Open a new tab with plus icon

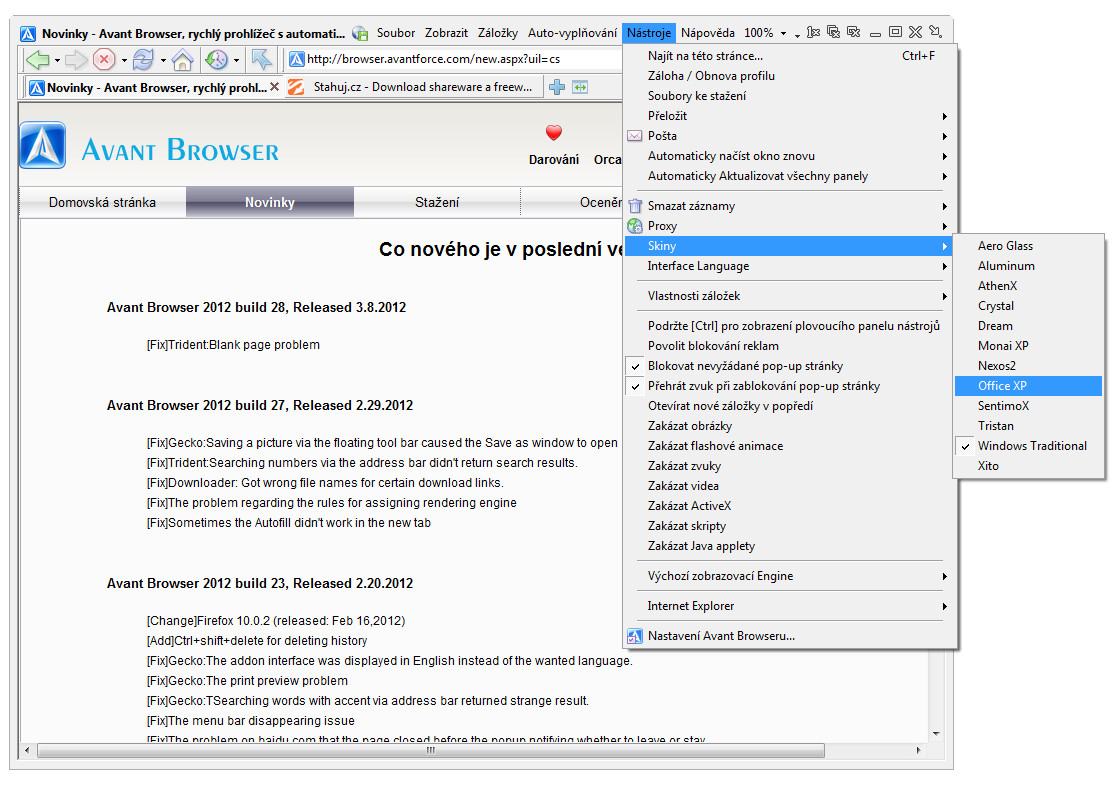point(557,87)
